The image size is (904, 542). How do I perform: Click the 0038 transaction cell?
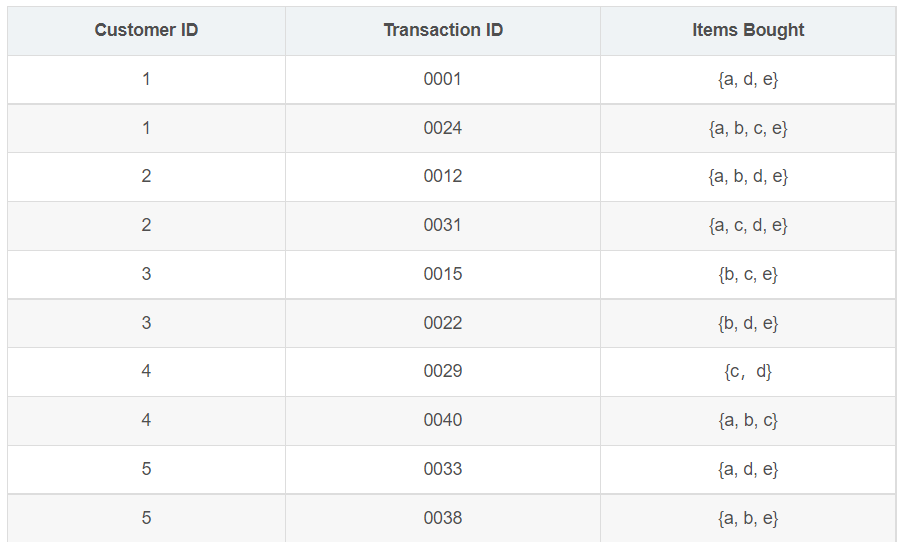tap(443, 518)
